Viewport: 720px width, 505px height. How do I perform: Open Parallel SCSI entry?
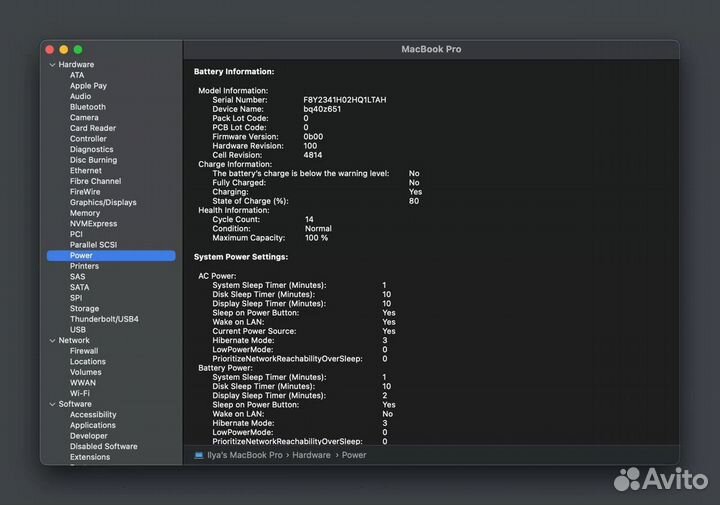click(93, 245)
